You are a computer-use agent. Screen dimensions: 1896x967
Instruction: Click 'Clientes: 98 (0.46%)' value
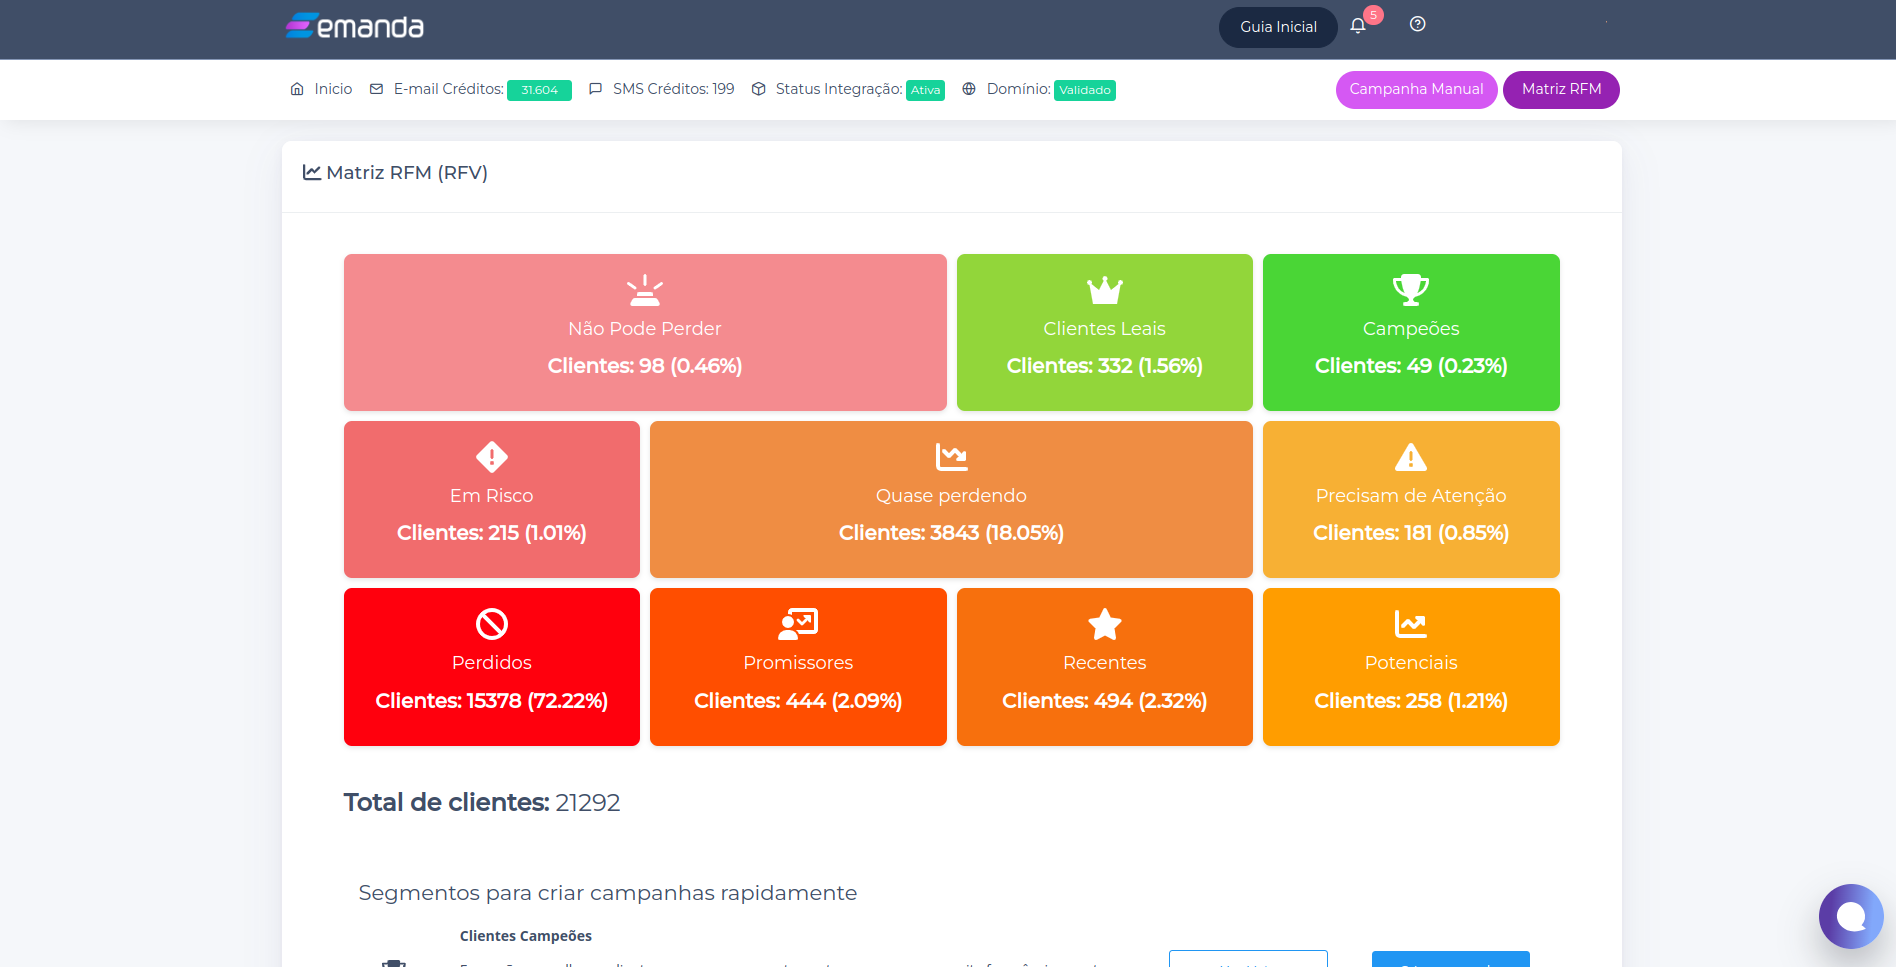click(x=645, y=366)
